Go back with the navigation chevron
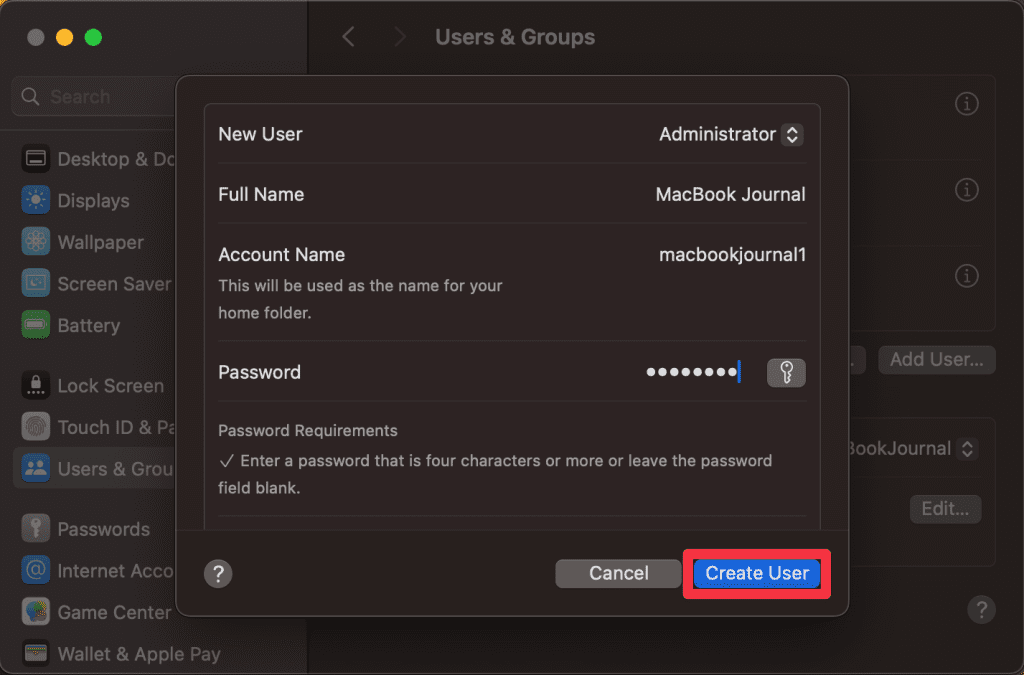Viewport: 1024px width, 675px height. tap(349, 37)
